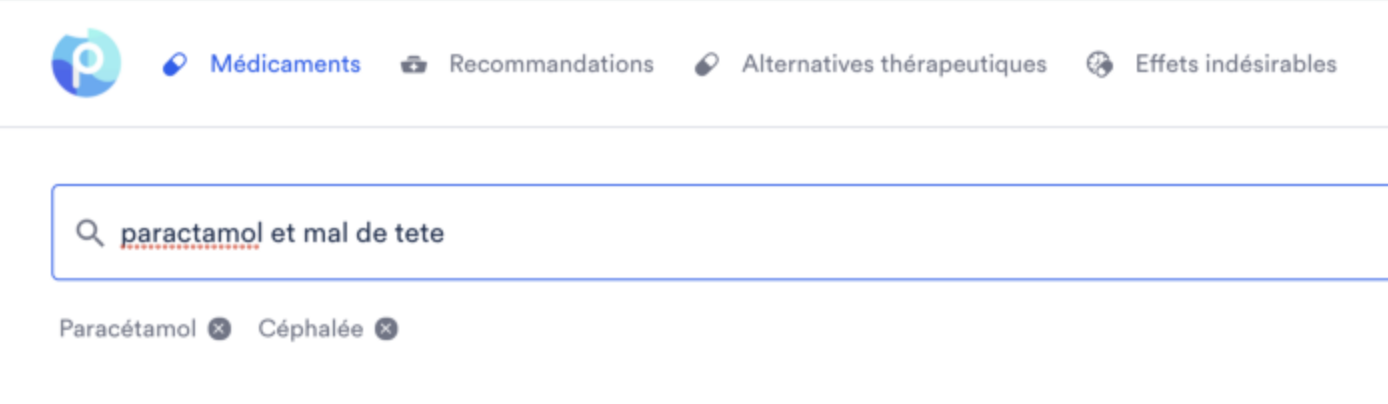The width and height of the screenshot is (1388, 404).
Task: Open the Médicaments tab
Action: click(x=285, y=64)
